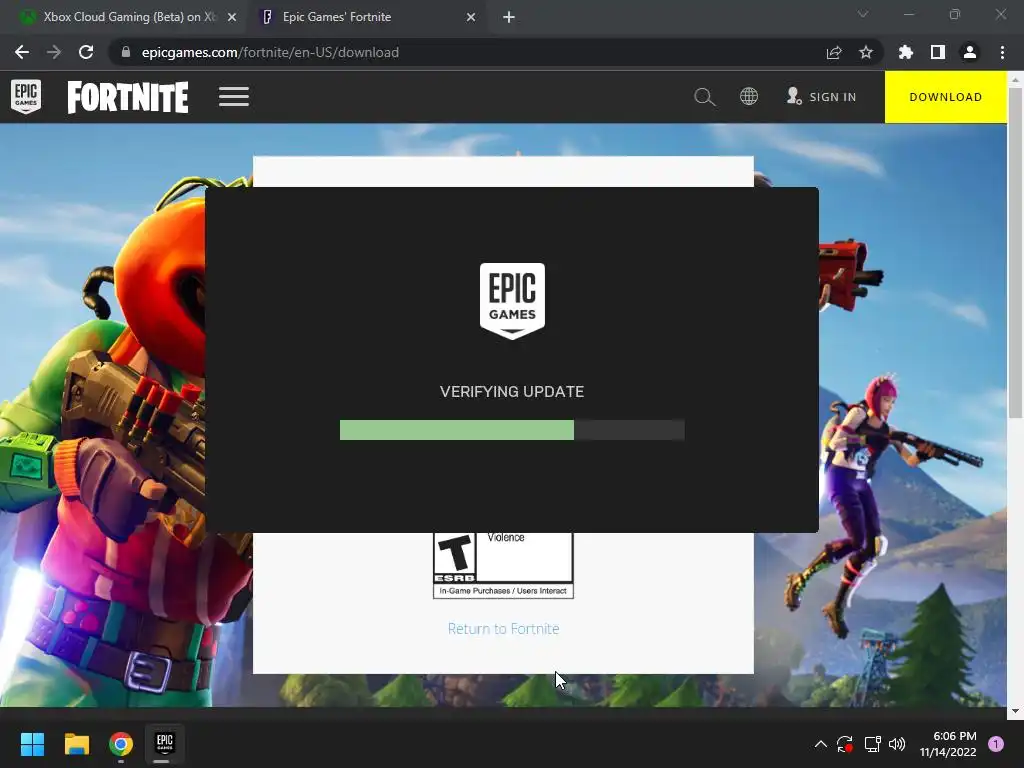Click the page vertical scrollbar thumb
Image resolution: width=1024 pixels, height=768 pixels.
(x=1015, y=252)
